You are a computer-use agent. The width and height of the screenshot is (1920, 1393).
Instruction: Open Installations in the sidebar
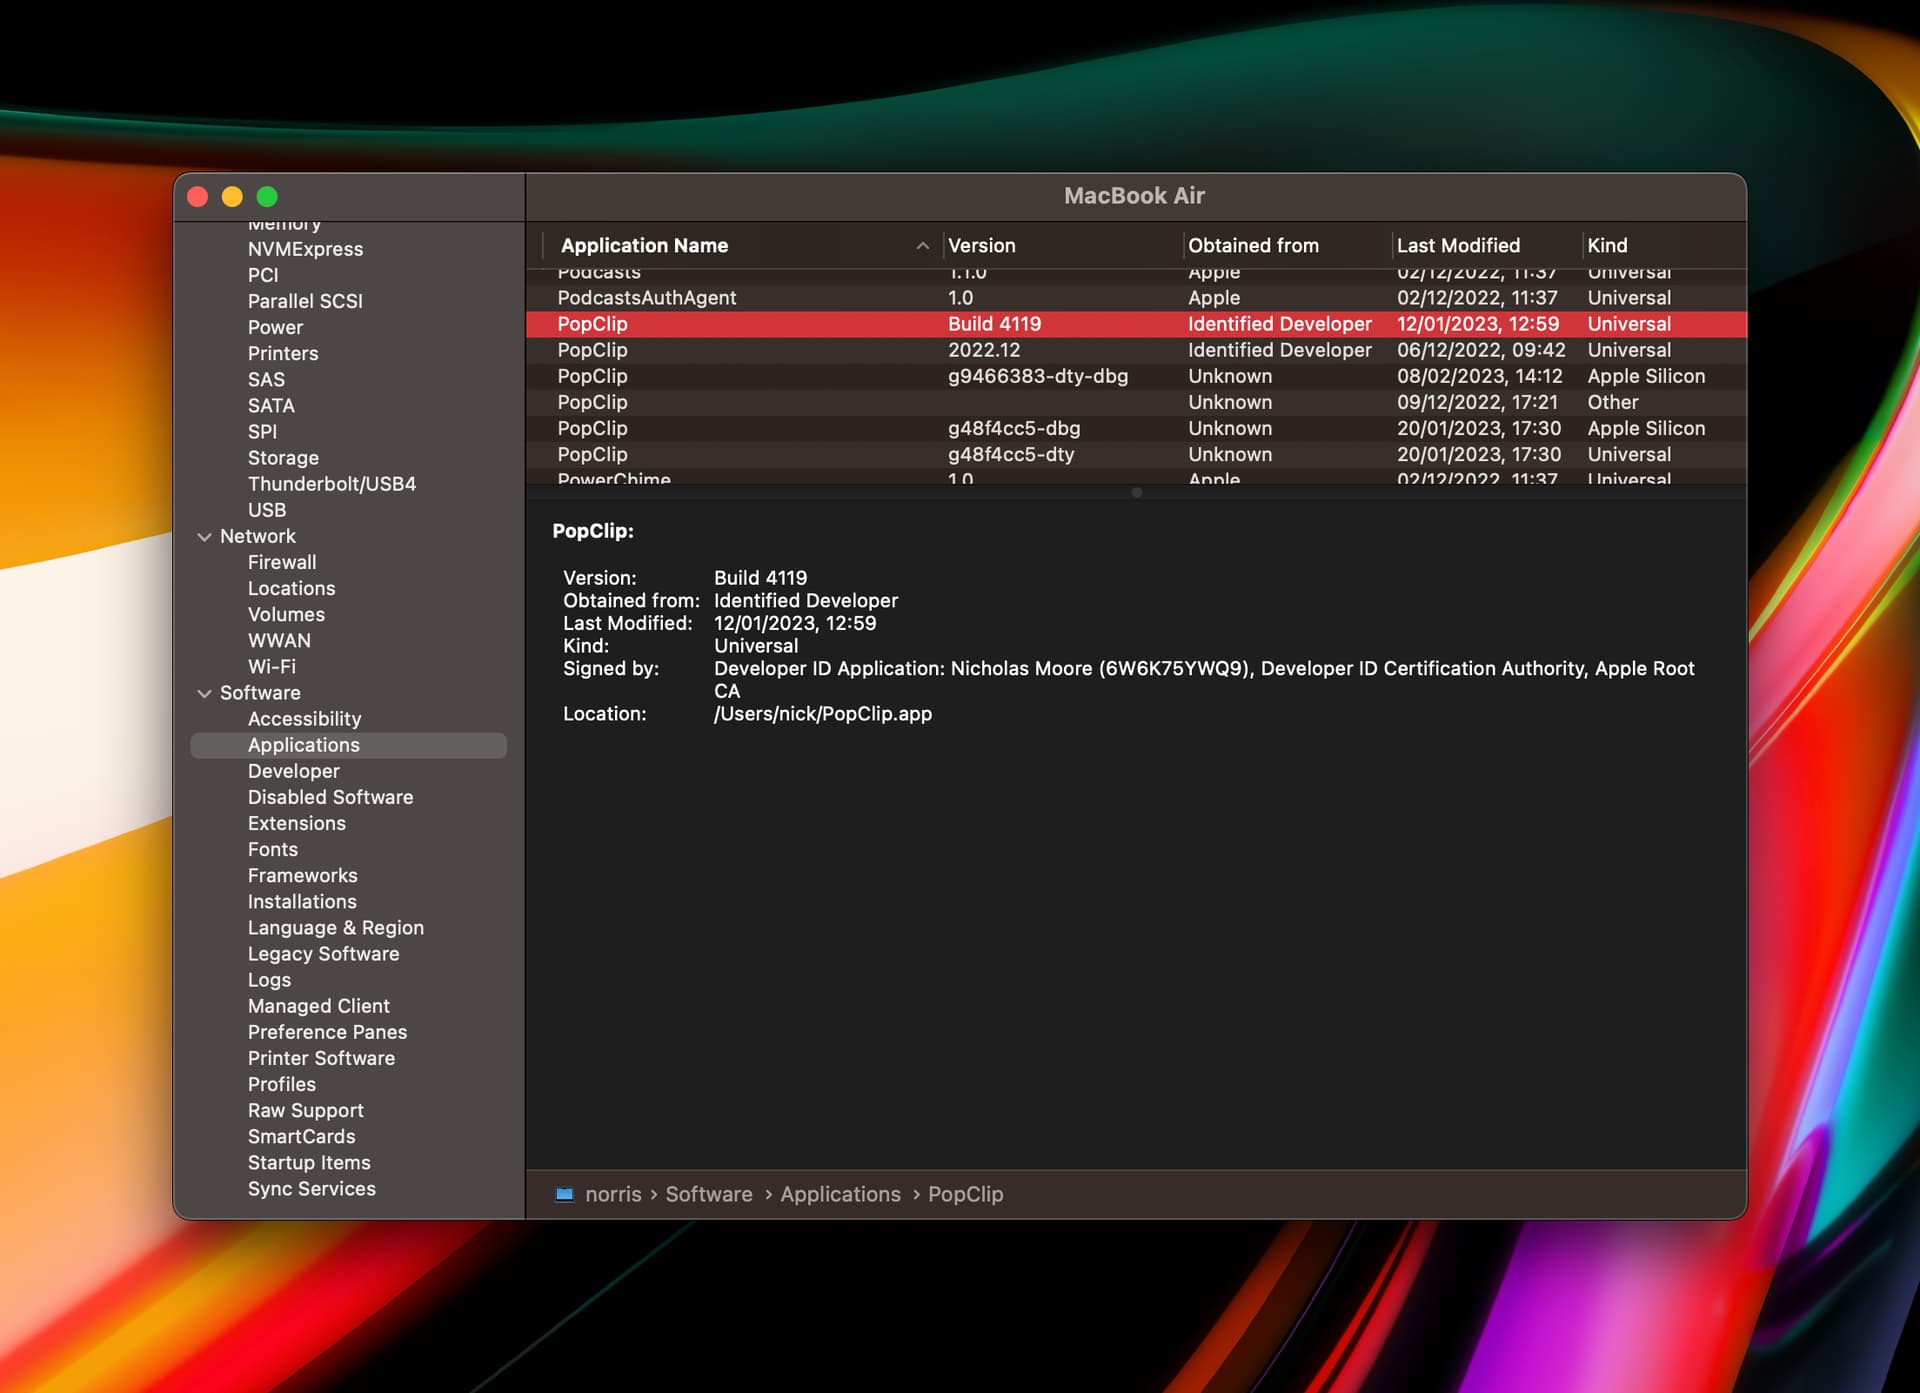tap(302, 901)
